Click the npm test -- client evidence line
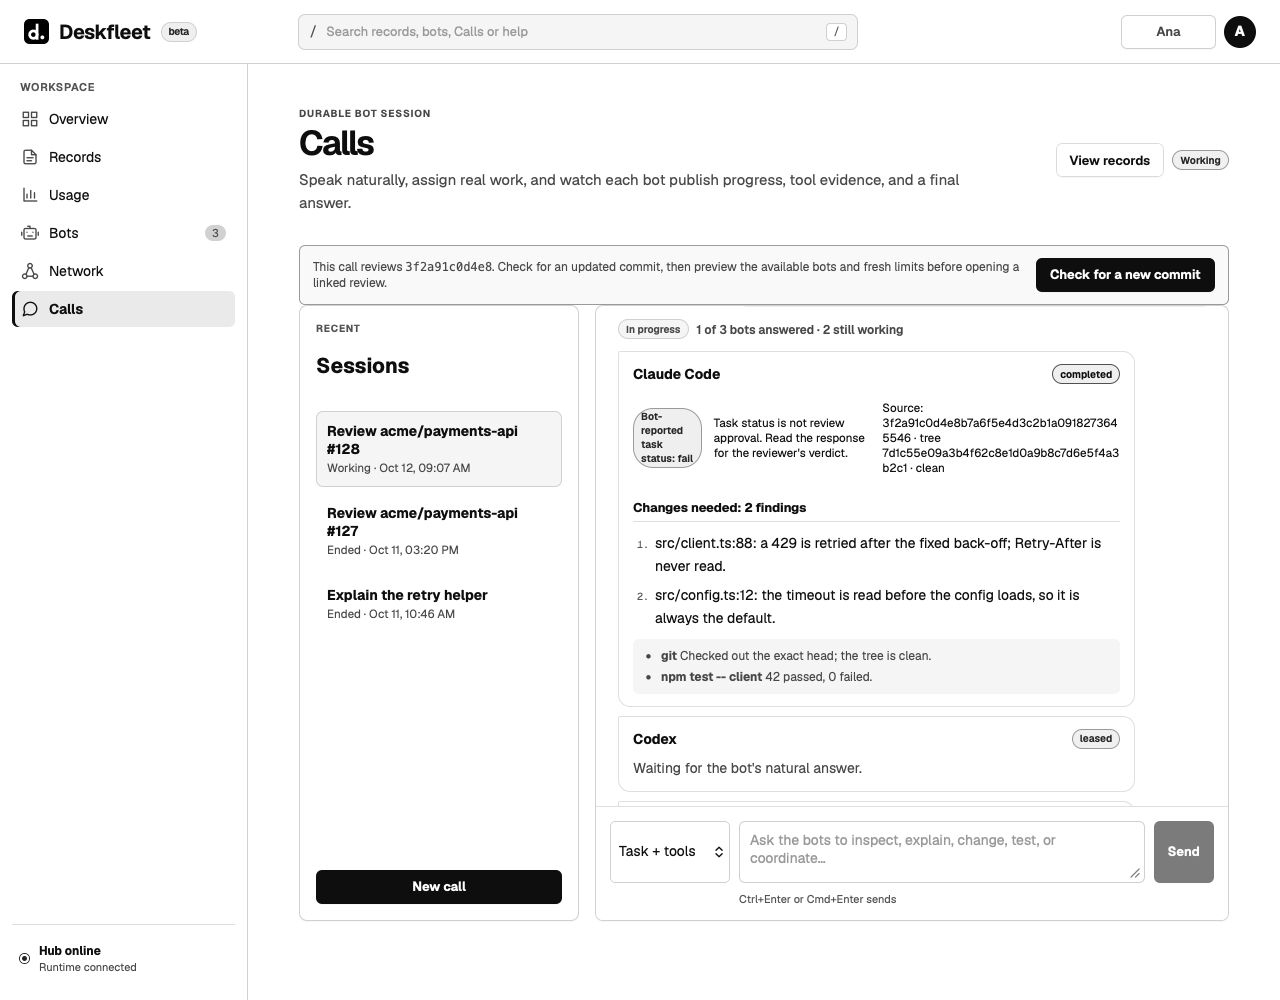1280x1000 pixels. [x=767, y=677]
